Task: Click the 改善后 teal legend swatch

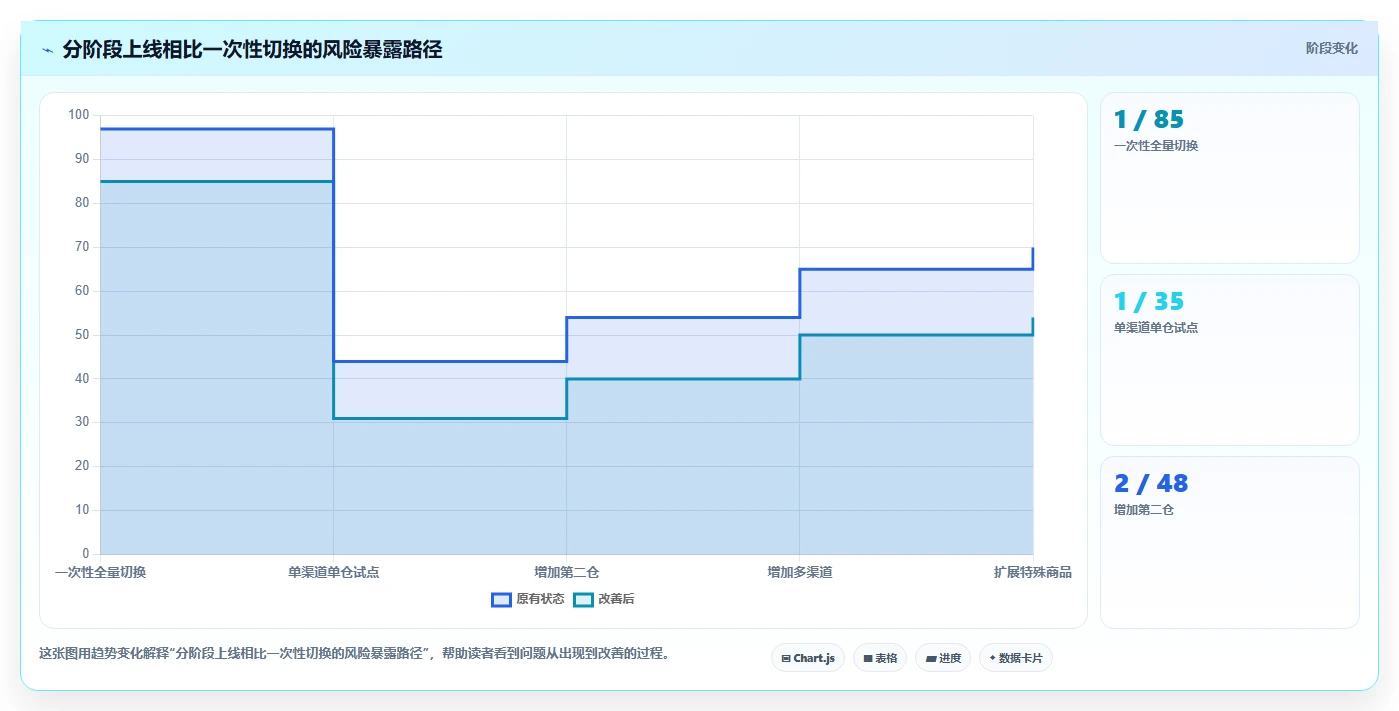Action: pos(583,599)
